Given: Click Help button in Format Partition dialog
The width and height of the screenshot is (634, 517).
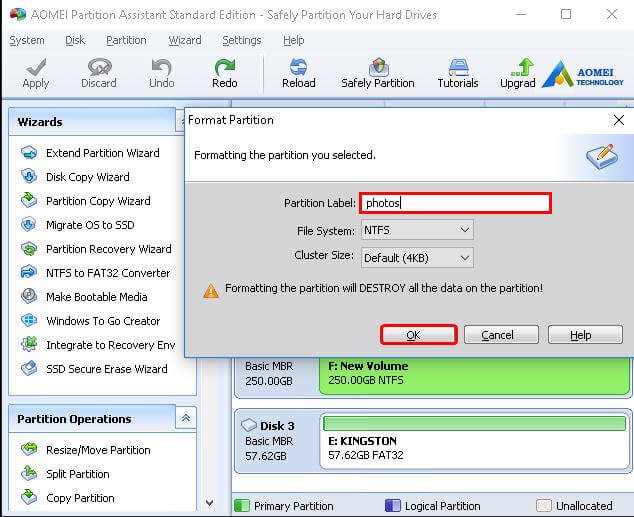Looking at the screenshot, I should pos(585,335).
